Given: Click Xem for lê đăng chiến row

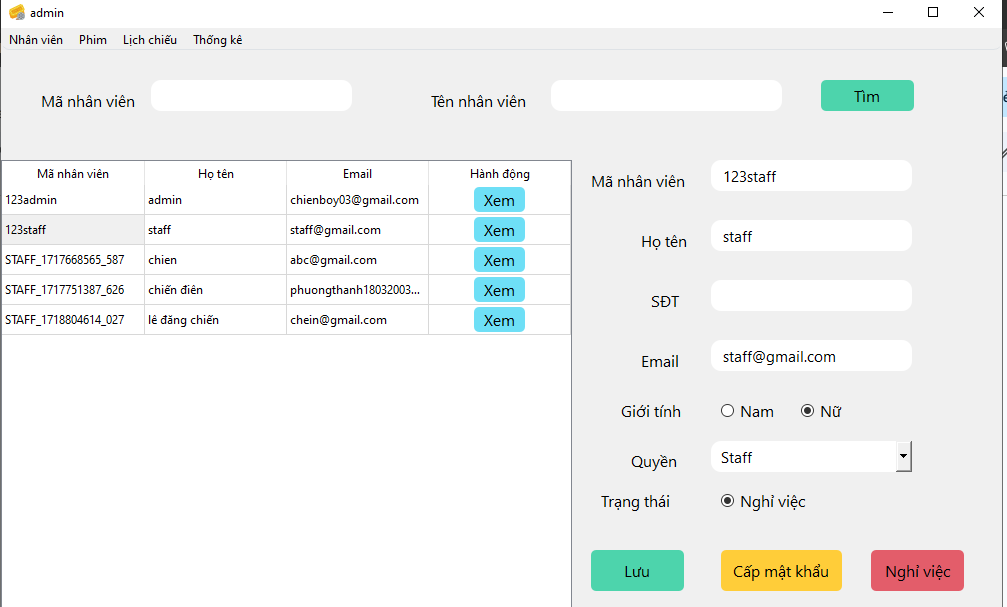Looking at the screenshot, I should 499,320.
